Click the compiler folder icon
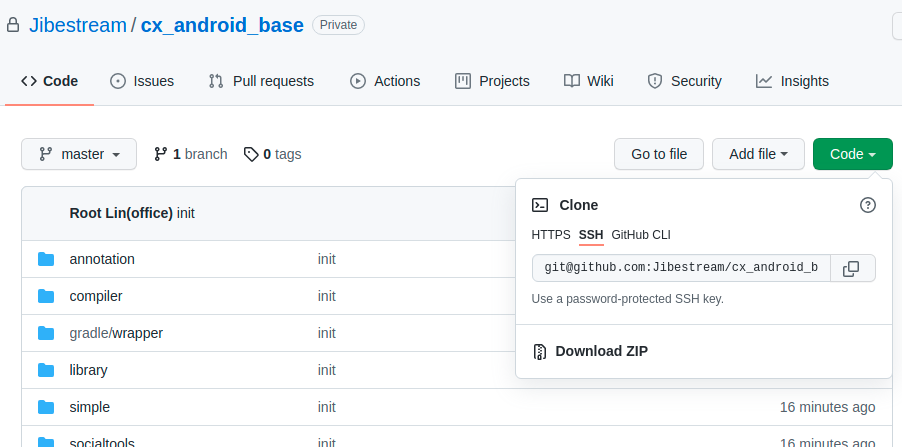This screenshot has height=447, width=902. pyautogui.click(x=46, y=296)
